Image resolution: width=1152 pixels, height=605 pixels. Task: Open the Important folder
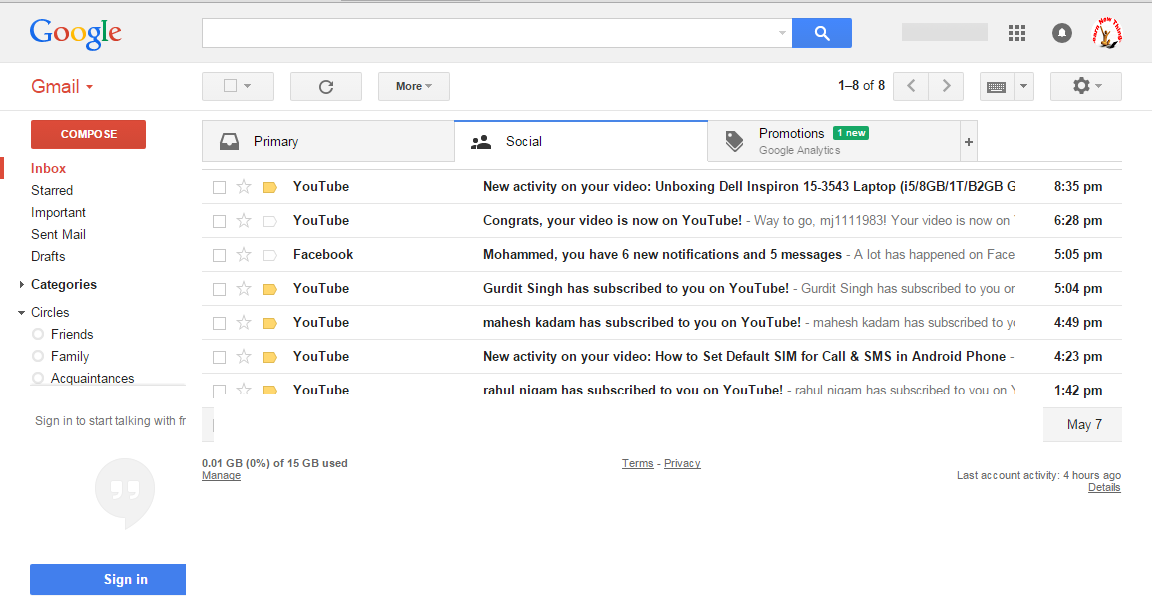pyautogui.click(x=59, y=212)
